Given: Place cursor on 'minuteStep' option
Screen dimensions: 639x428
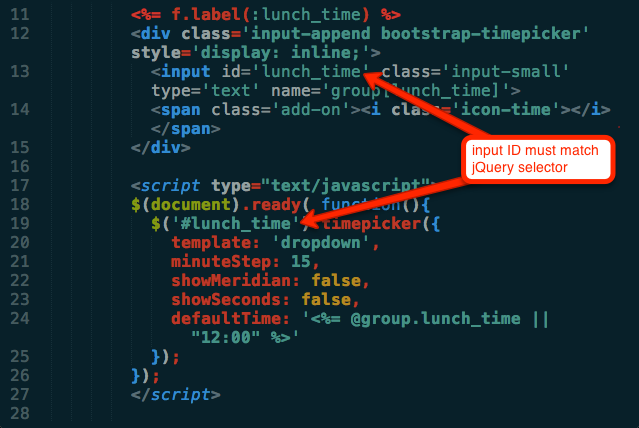Looking at the screenshot, I should tap(220, 262).
